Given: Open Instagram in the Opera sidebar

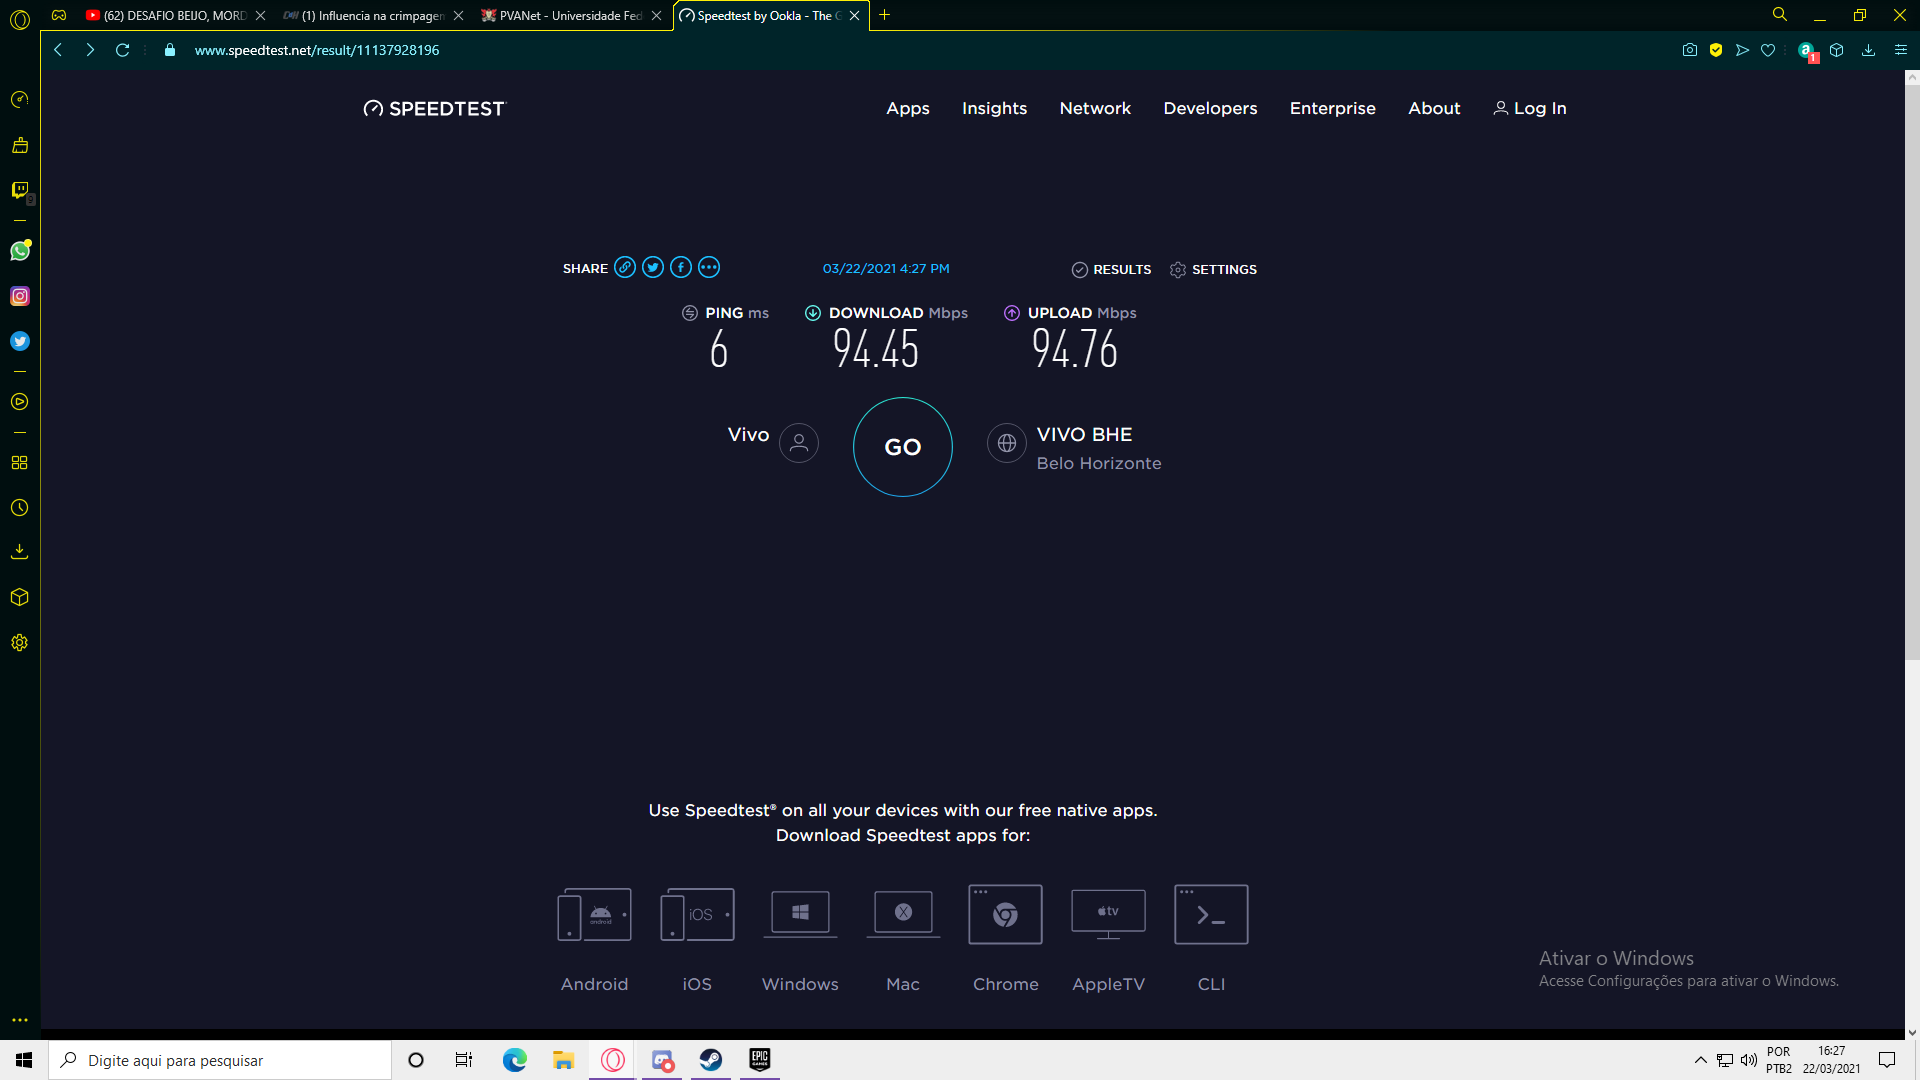Looking at the screenshot, I should pos(20,296).
